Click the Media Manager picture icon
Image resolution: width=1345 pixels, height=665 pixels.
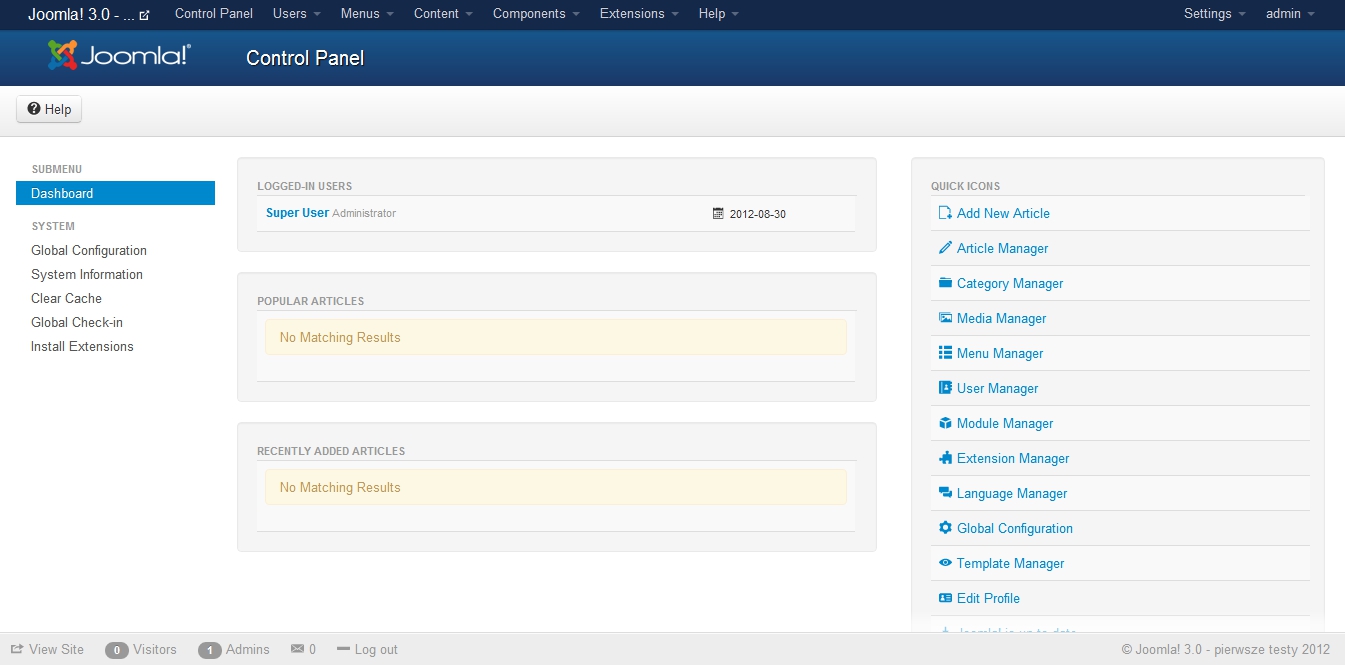tap(945, 318)
